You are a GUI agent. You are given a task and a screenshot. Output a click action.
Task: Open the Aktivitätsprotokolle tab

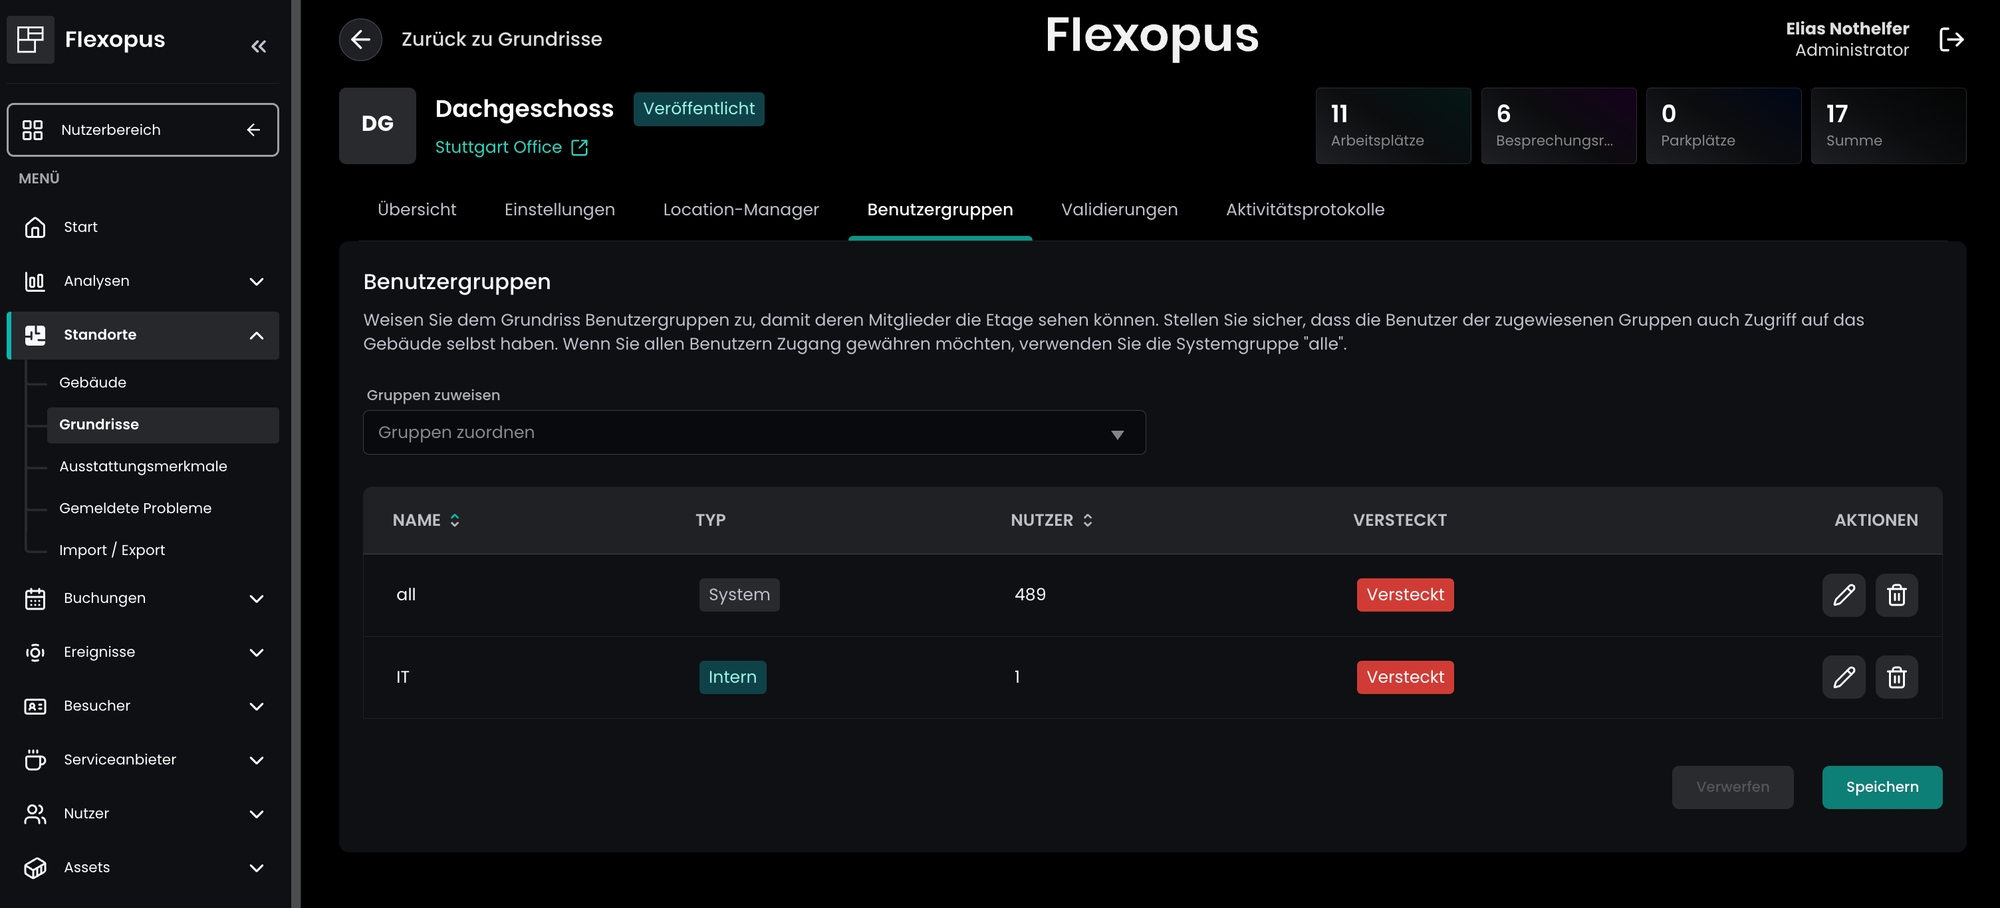[1304, 210]
